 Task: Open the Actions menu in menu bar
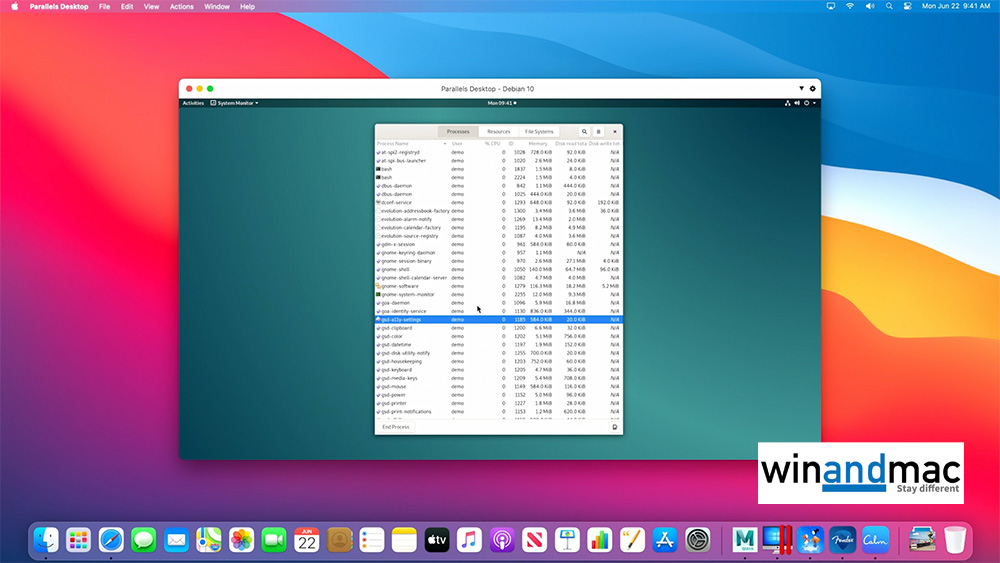coord(181,6)
